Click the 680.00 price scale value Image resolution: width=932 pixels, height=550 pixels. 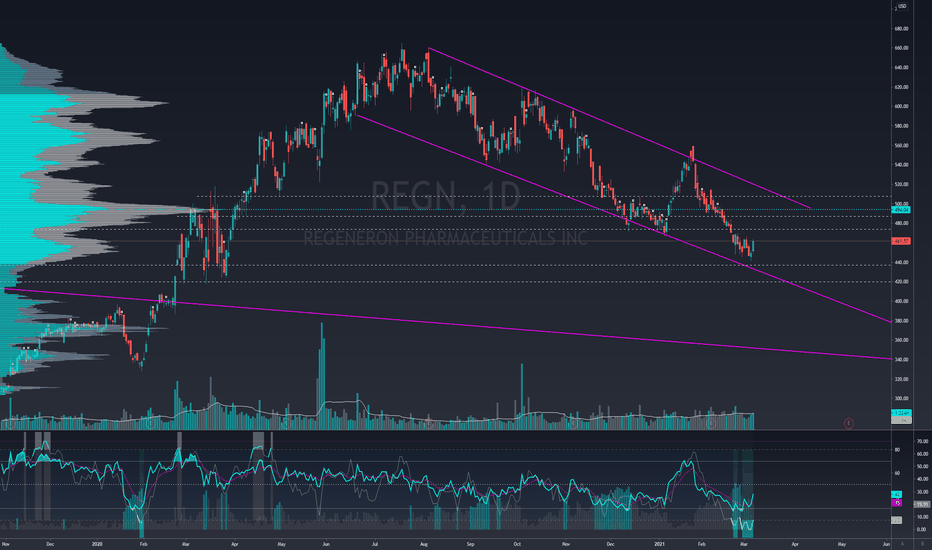point(902,29)
